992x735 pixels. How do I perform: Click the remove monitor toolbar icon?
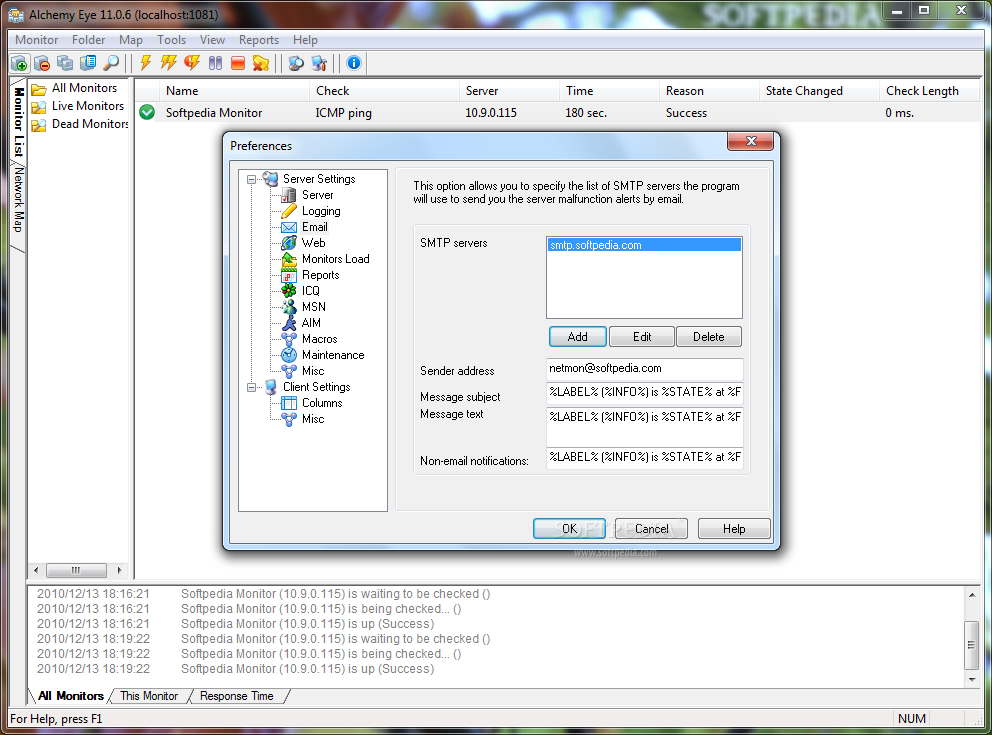coord(42,63)
